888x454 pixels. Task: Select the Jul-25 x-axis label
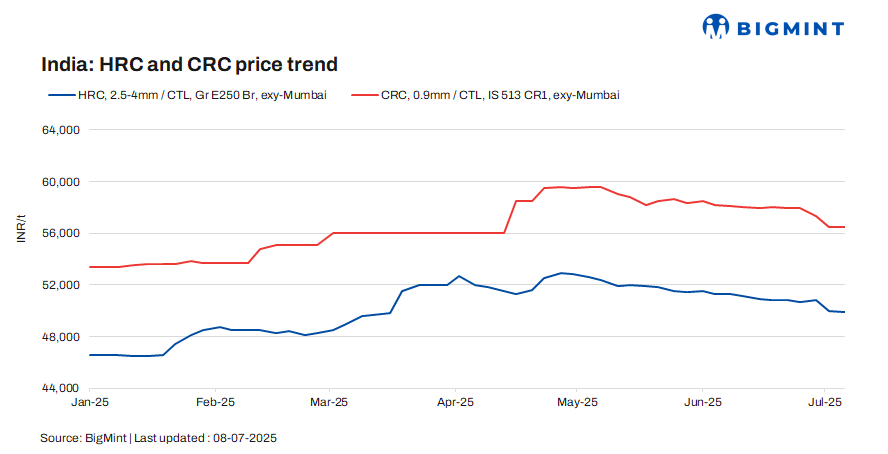(823, 402)
